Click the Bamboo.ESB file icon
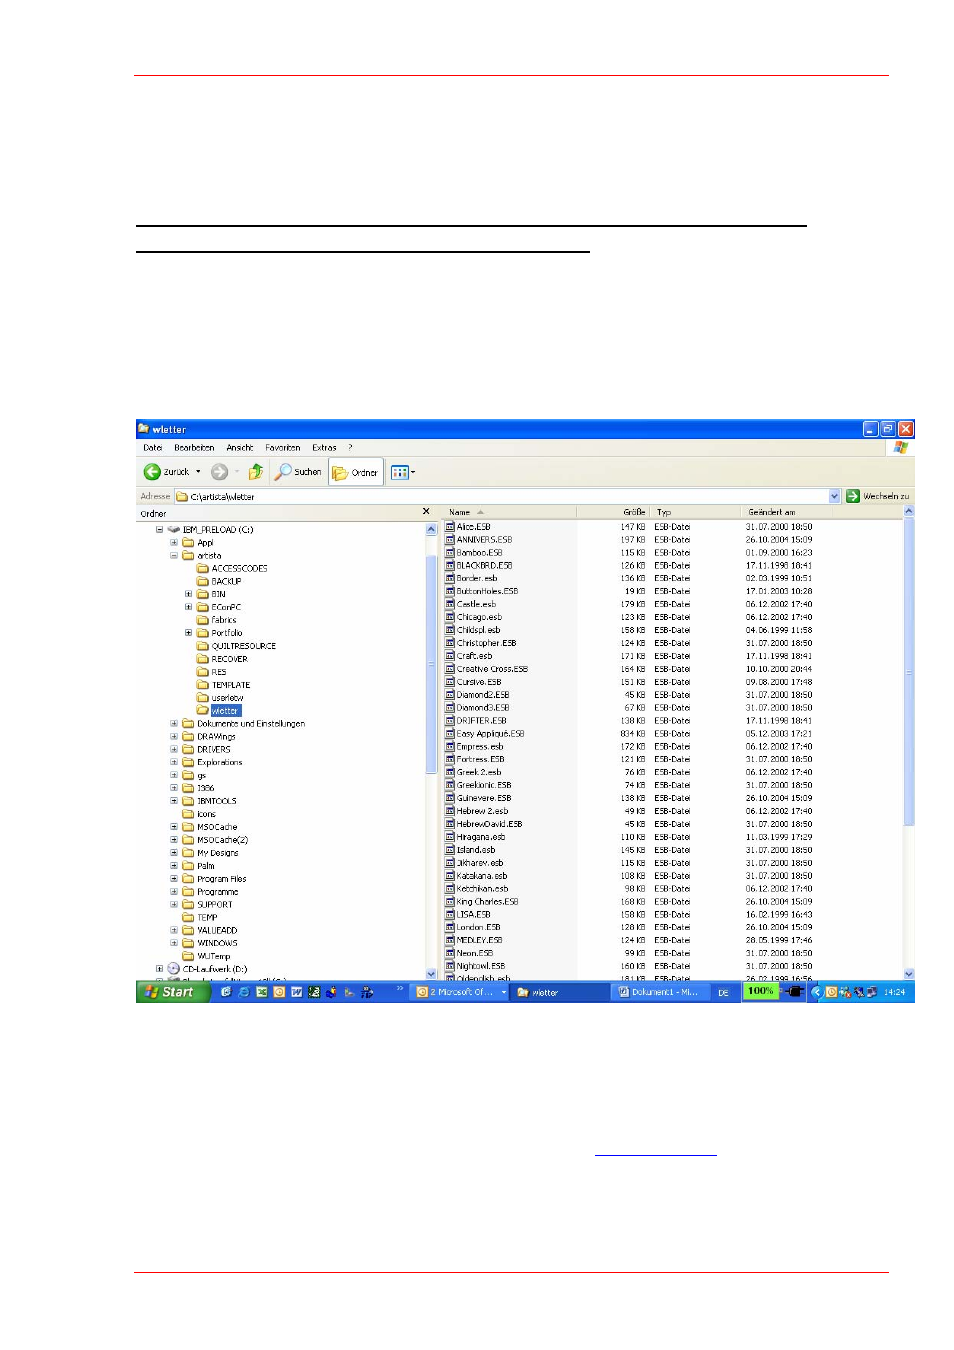Image resolution: width=954 pixels, height=1350 pixels. pyautogui.click(x=450, y=553)
